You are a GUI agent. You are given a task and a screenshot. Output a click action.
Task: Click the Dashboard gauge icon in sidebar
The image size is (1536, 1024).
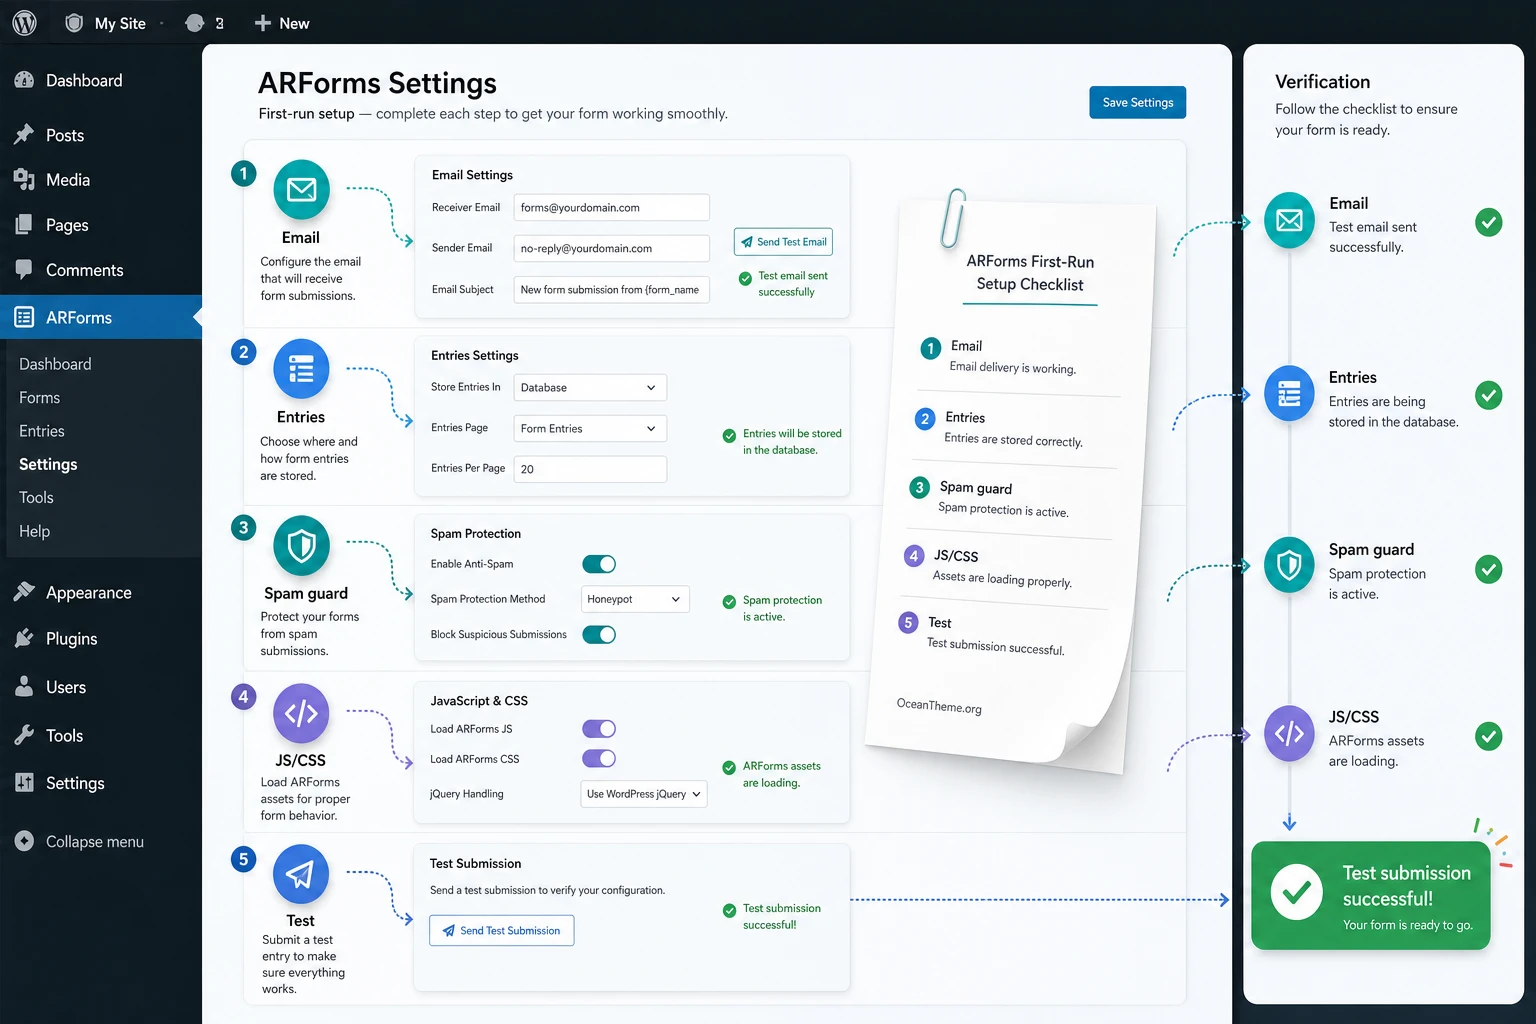click(x=24, y=80)
